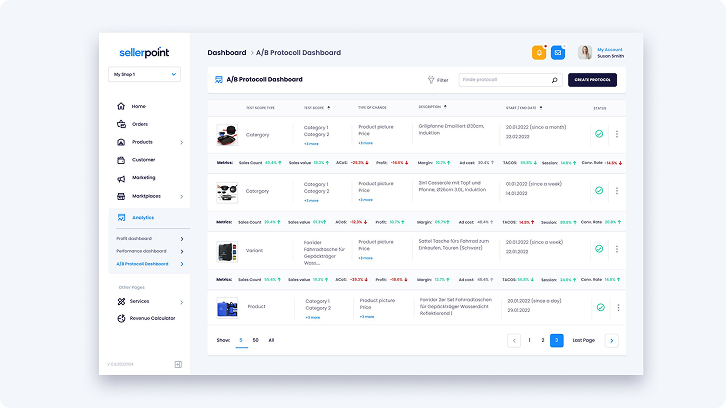The width and height of the screenshot is (726, 408).
Task: Open the Revenue Calculator menu item
Action: coord(152,319)
